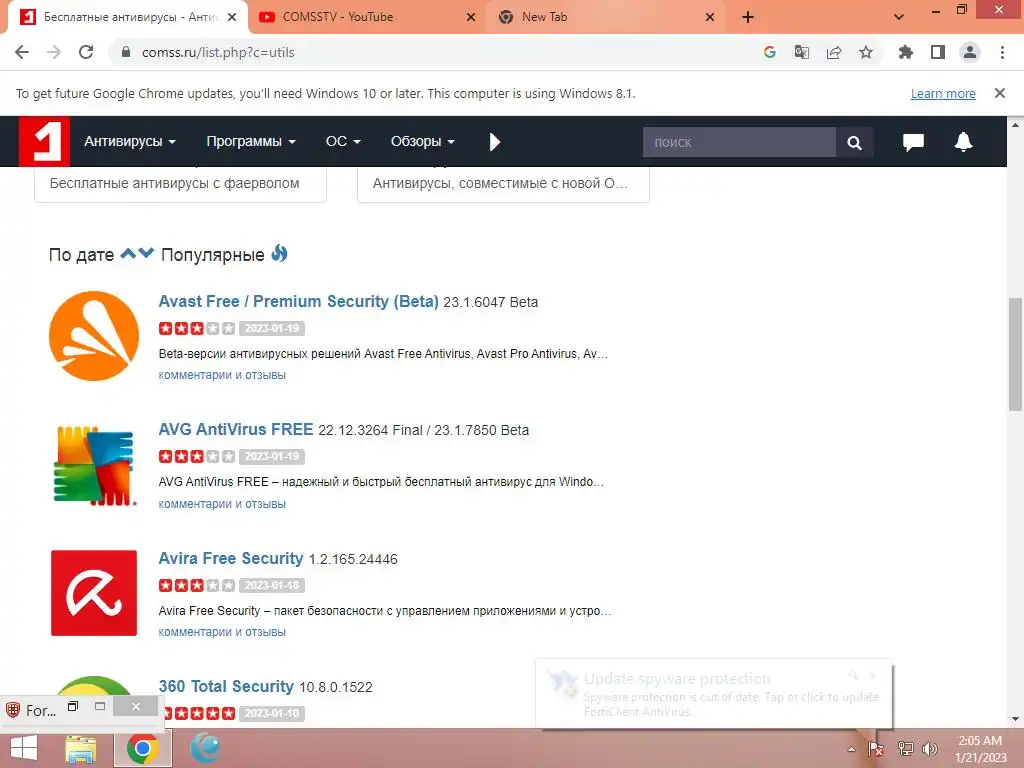Open Антивирусы, совместимые с новой О… card

point(503,184)
